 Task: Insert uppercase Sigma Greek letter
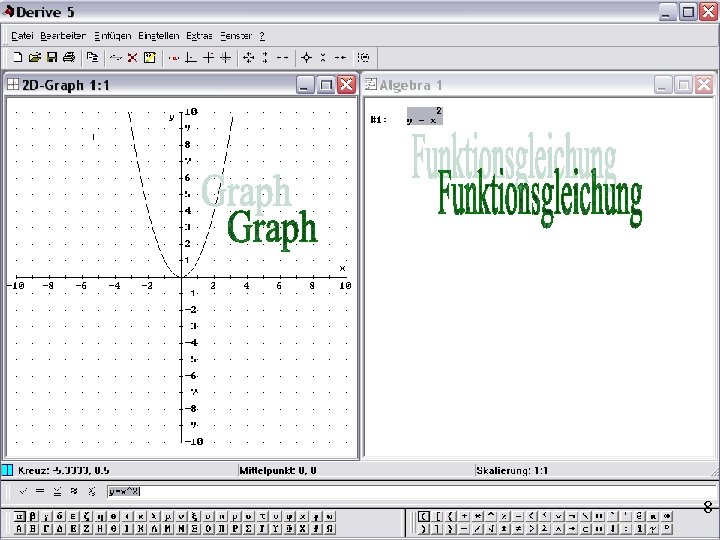click(x=248, y=529)
